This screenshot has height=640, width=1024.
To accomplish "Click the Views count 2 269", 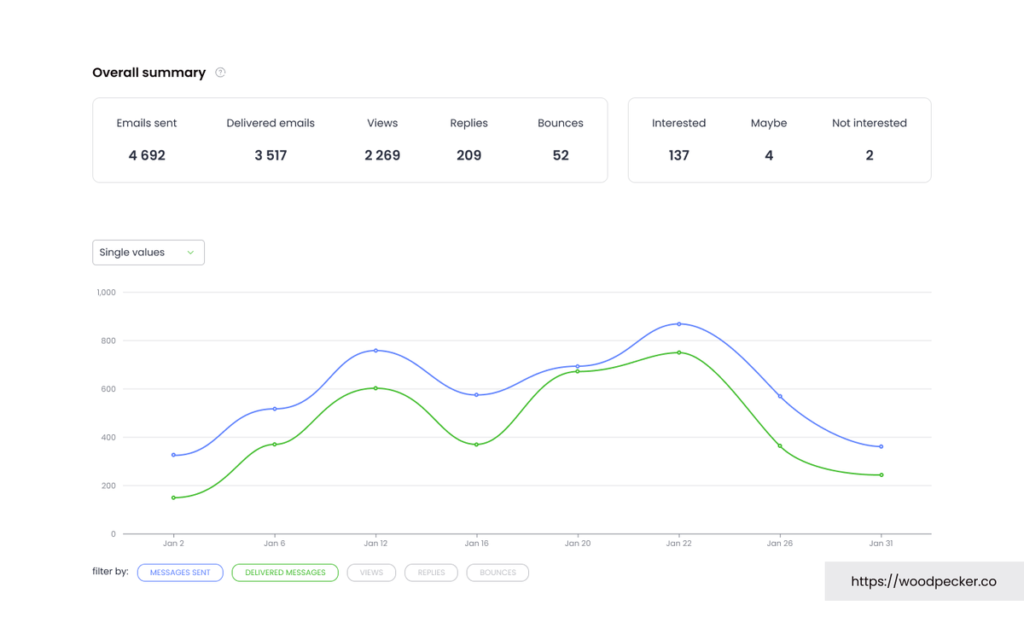I will (382, 155).
